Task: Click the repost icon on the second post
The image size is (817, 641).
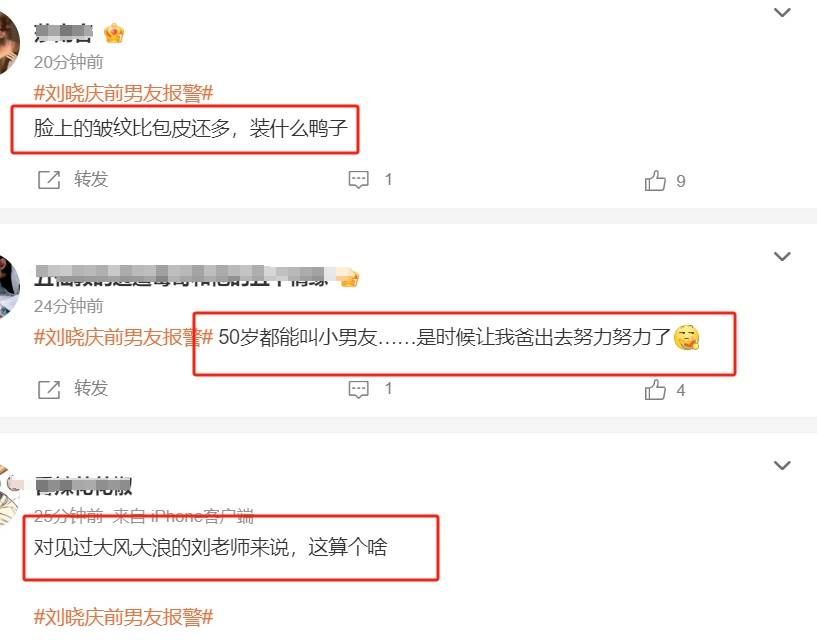Action: coord(49,389)
